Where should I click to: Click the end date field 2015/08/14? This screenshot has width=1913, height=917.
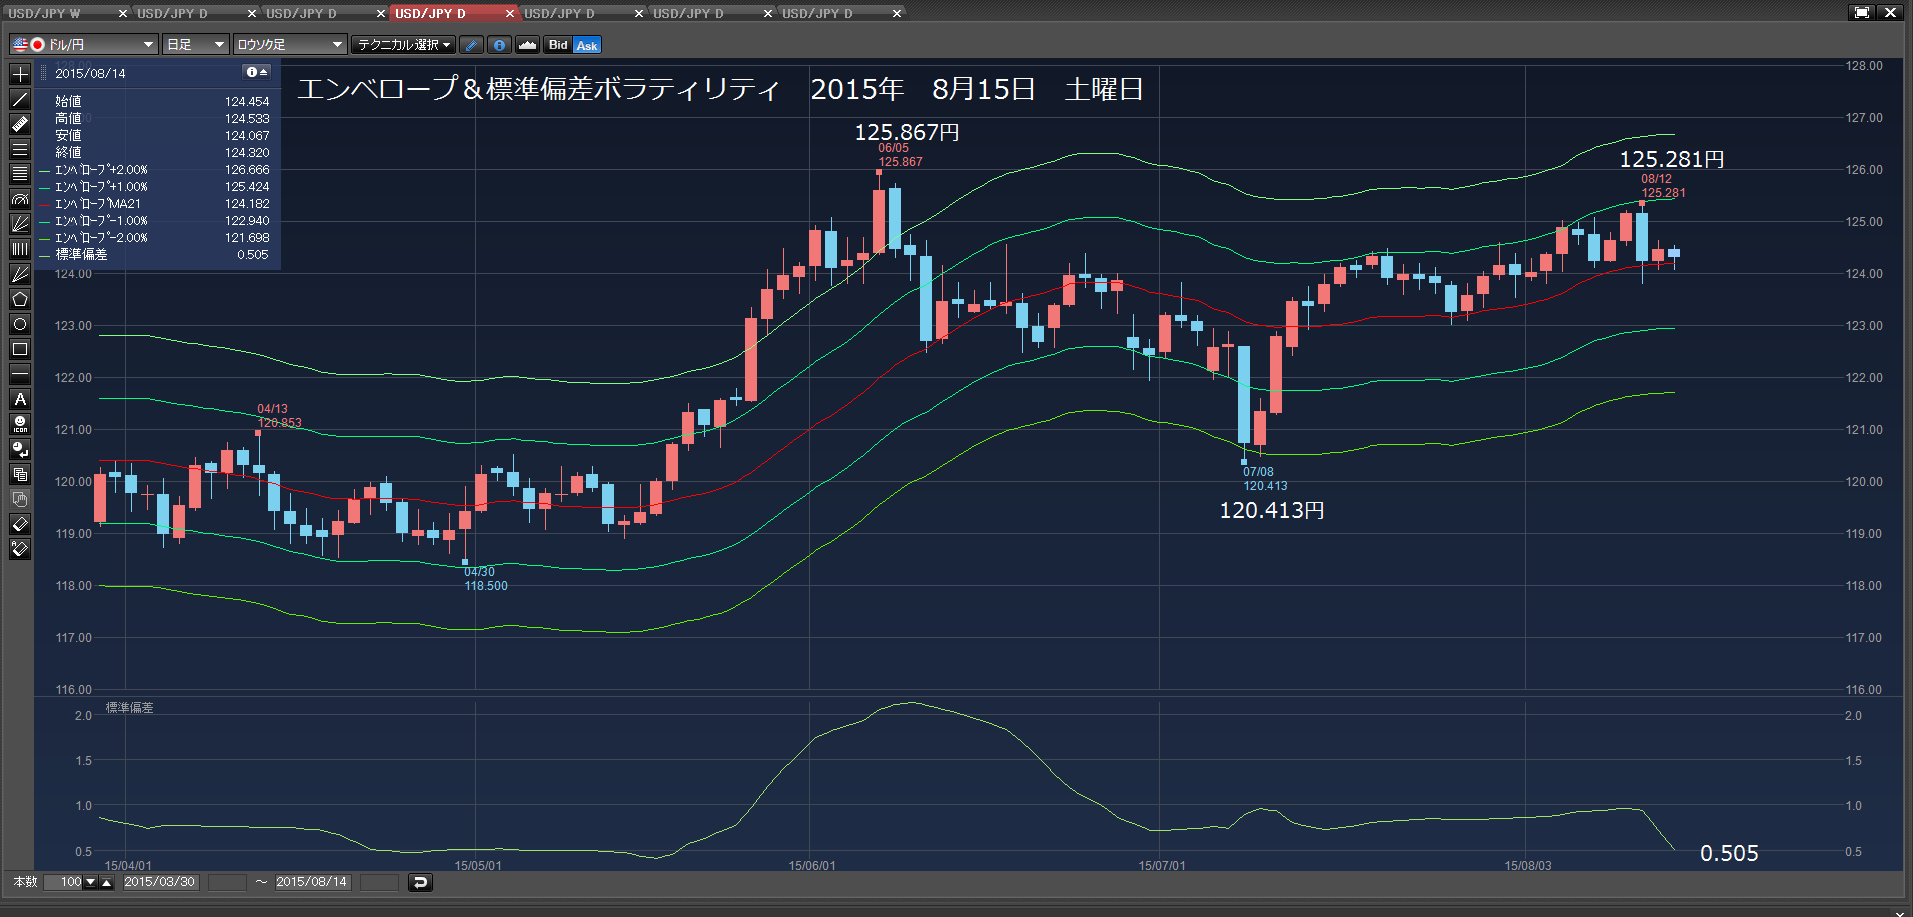312,882
